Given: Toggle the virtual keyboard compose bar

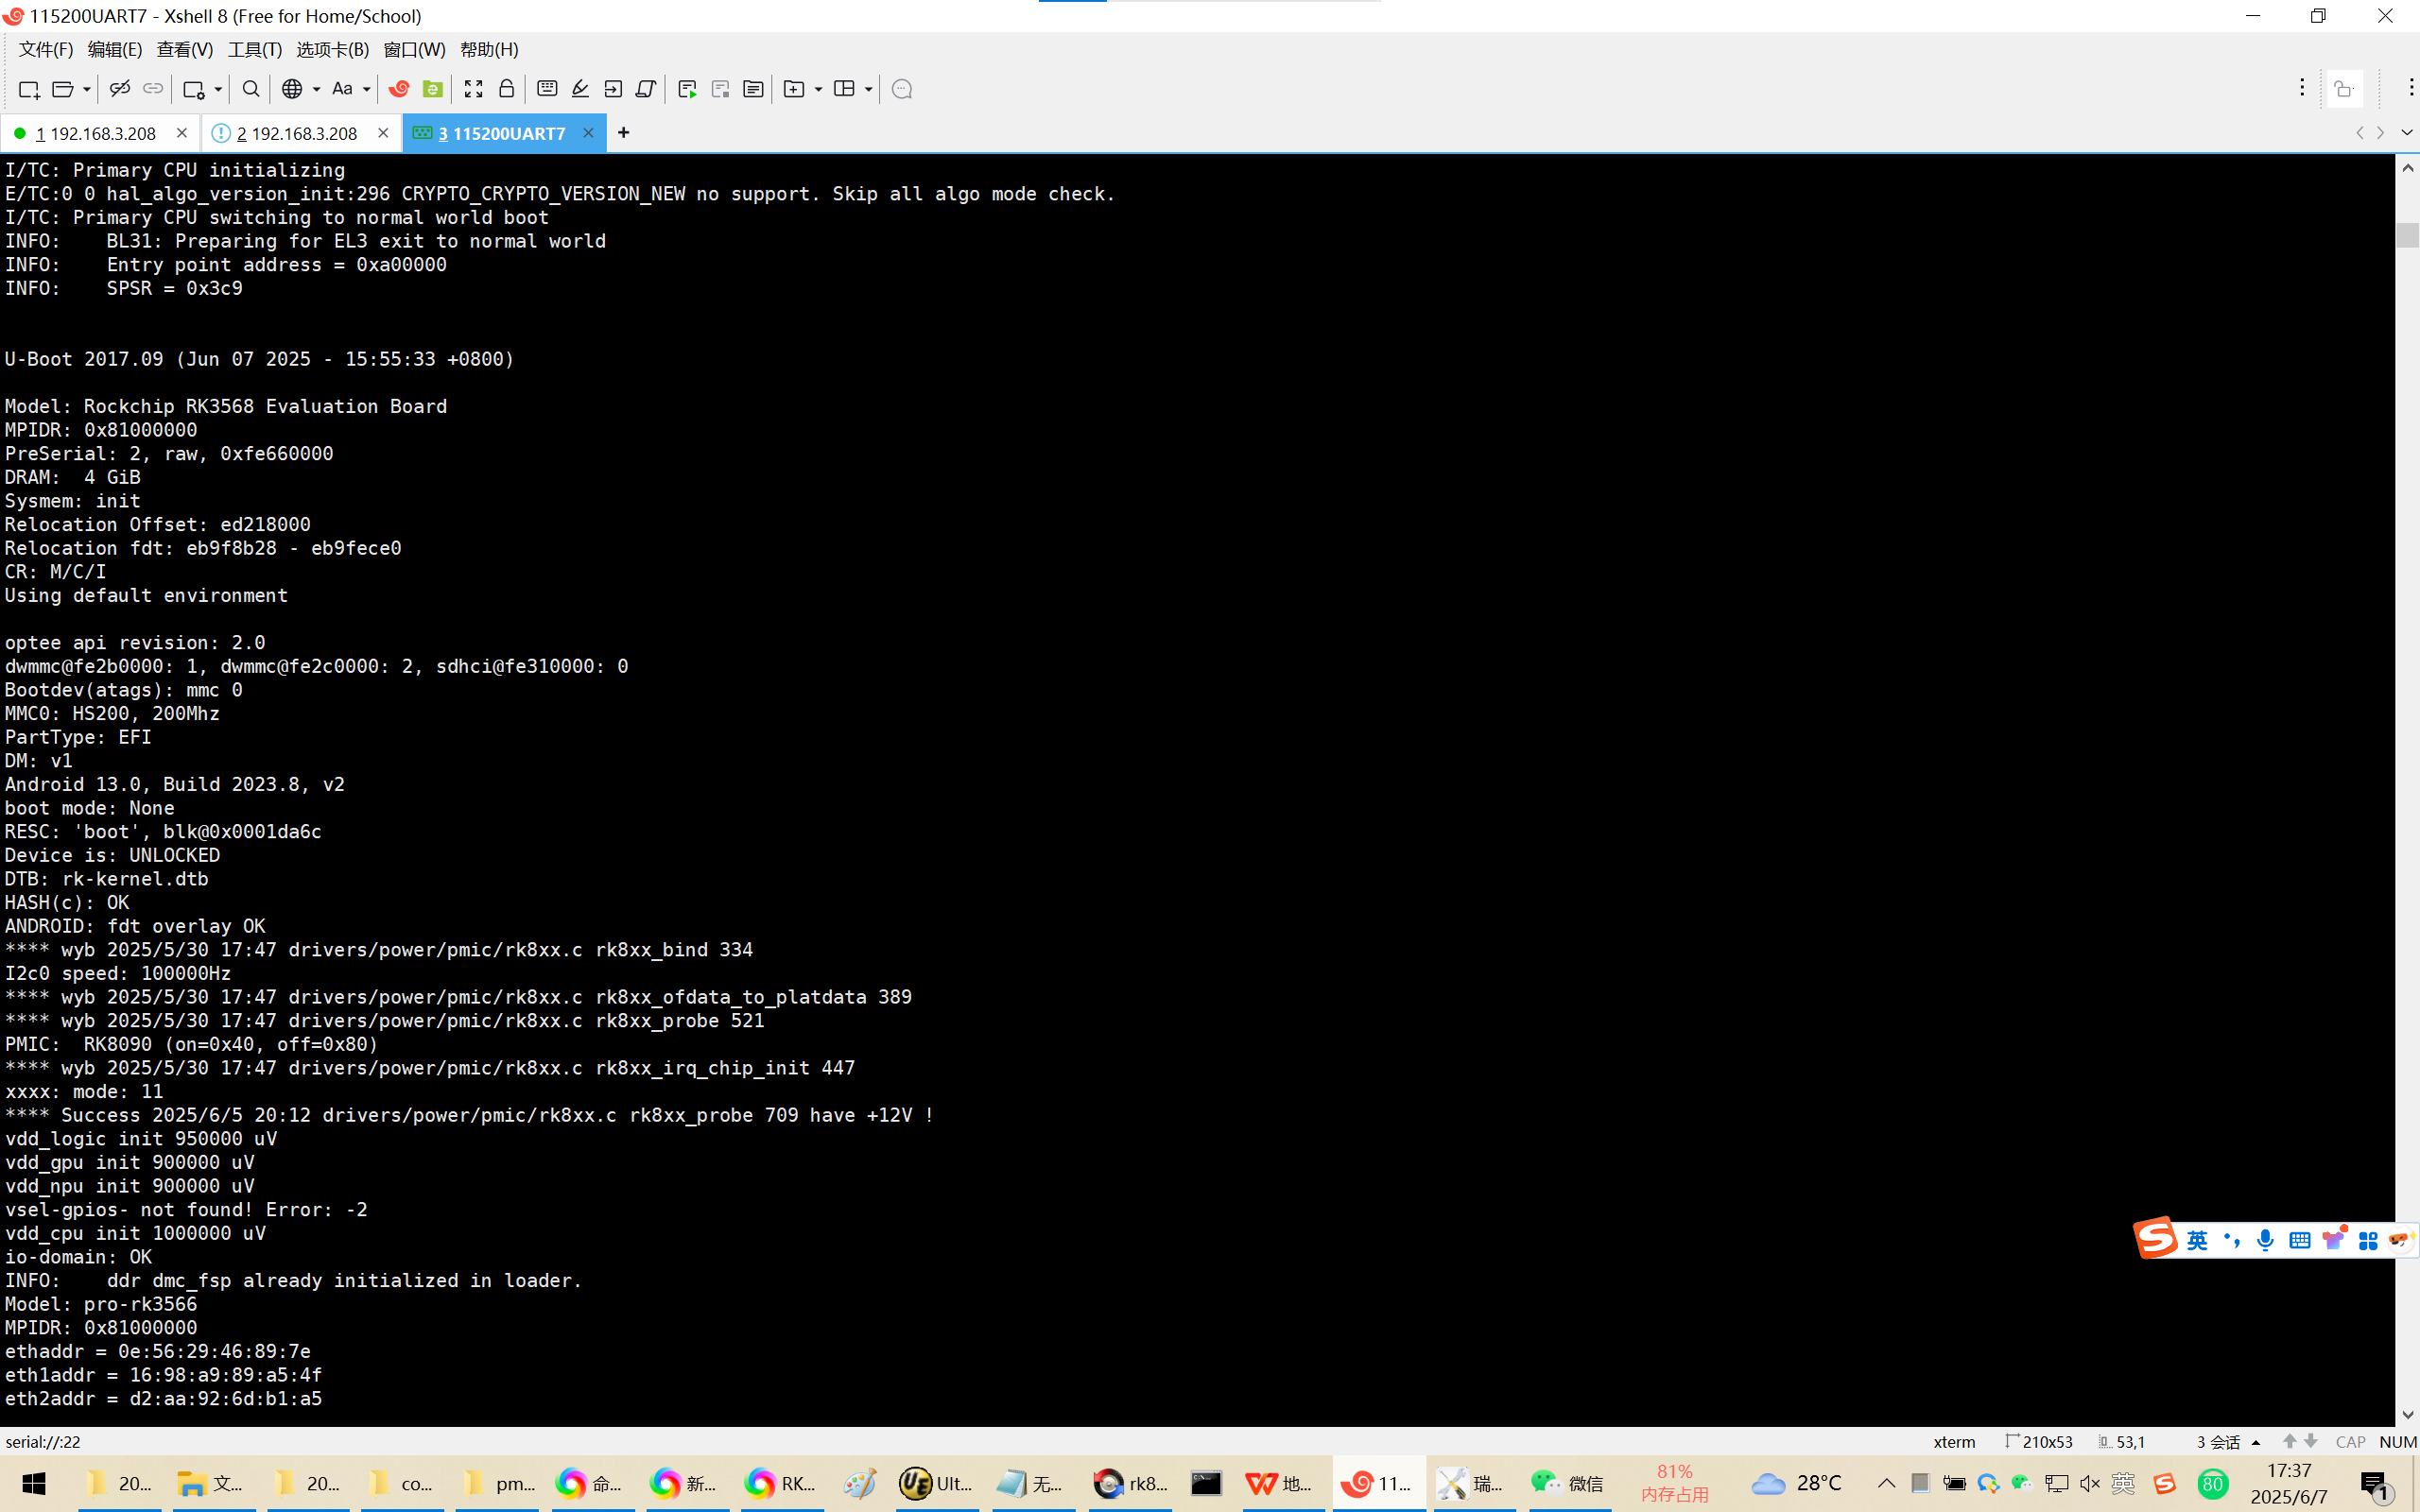Looking at the screenshot, I should 547,89.
